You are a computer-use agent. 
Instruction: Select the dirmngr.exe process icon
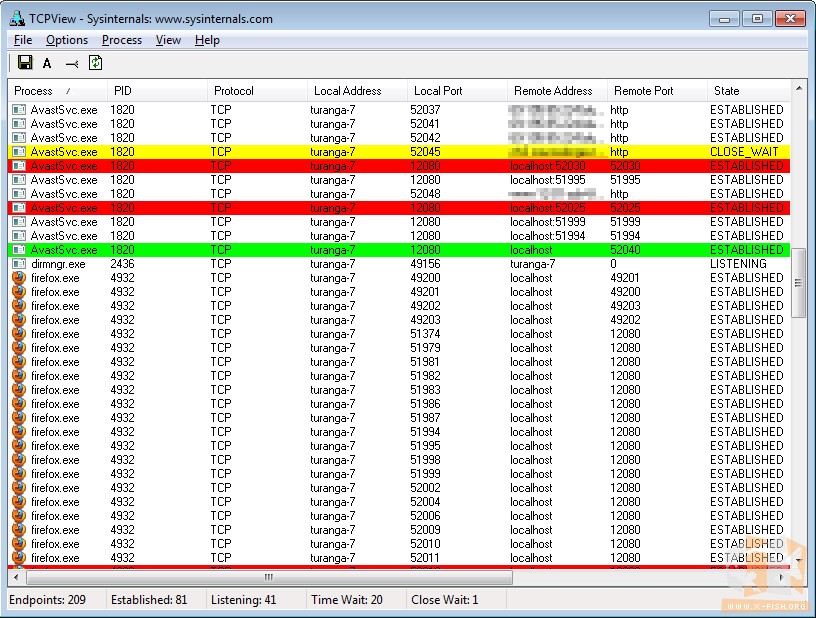(x=19, y=264)
